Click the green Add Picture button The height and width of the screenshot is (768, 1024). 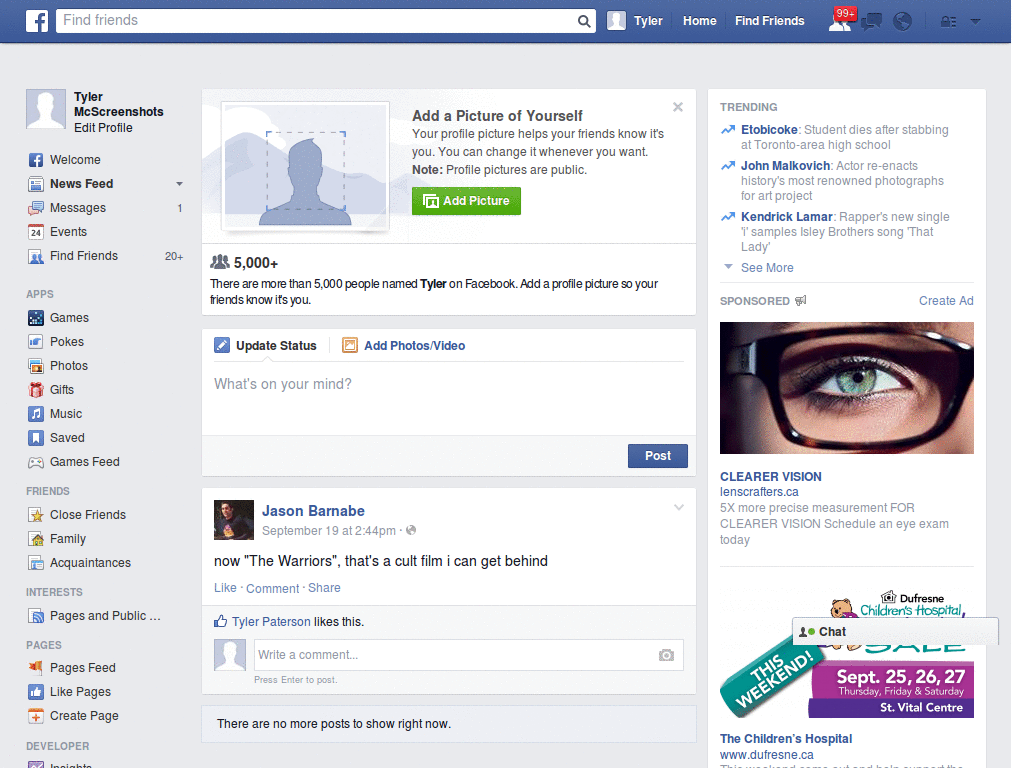tap(466, 201)
